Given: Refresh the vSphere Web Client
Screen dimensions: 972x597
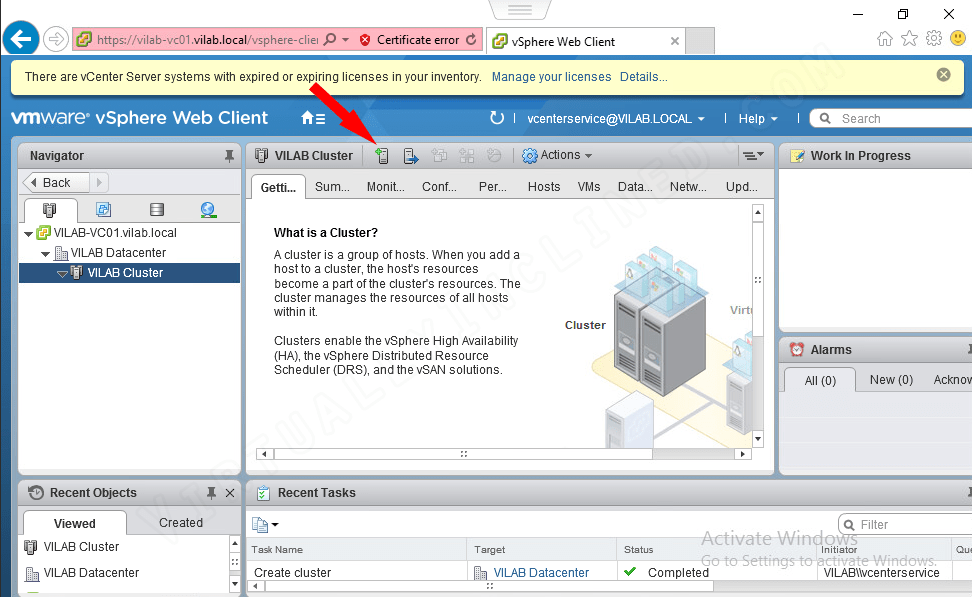Looking at the screenshot, I should 497,117.
